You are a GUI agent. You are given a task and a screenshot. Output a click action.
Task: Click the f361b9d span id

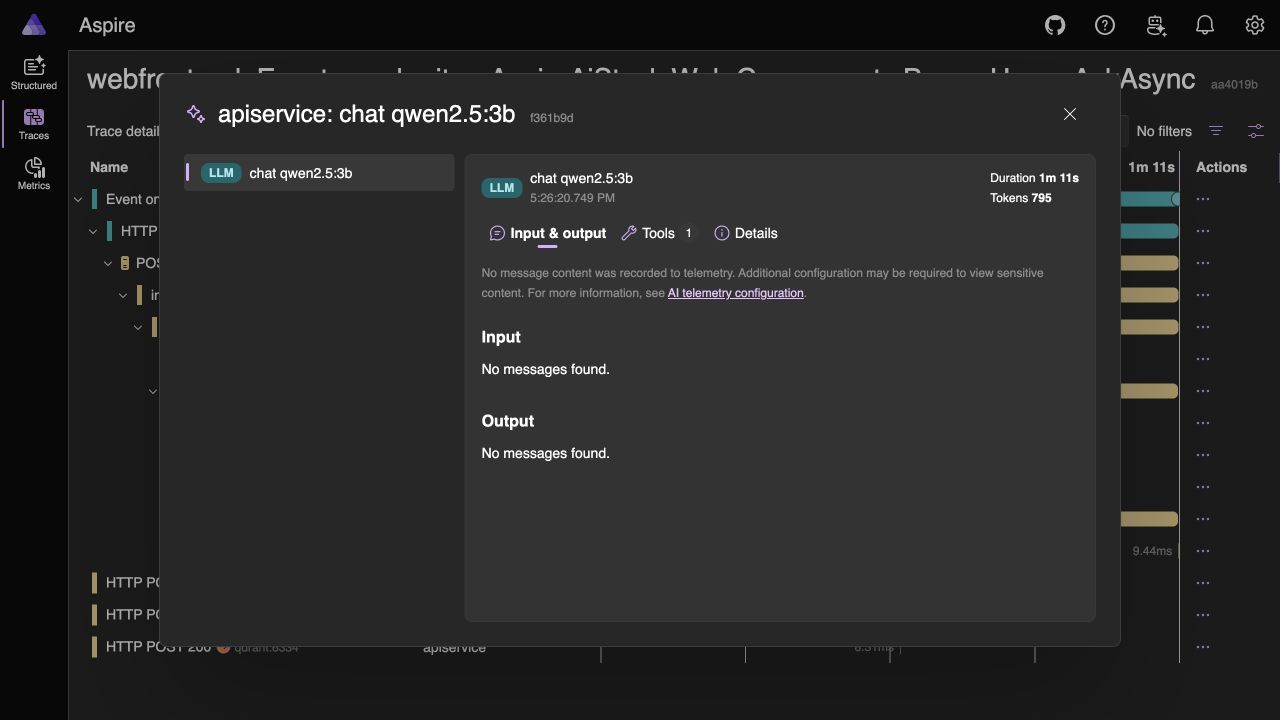tap(552, 118)
